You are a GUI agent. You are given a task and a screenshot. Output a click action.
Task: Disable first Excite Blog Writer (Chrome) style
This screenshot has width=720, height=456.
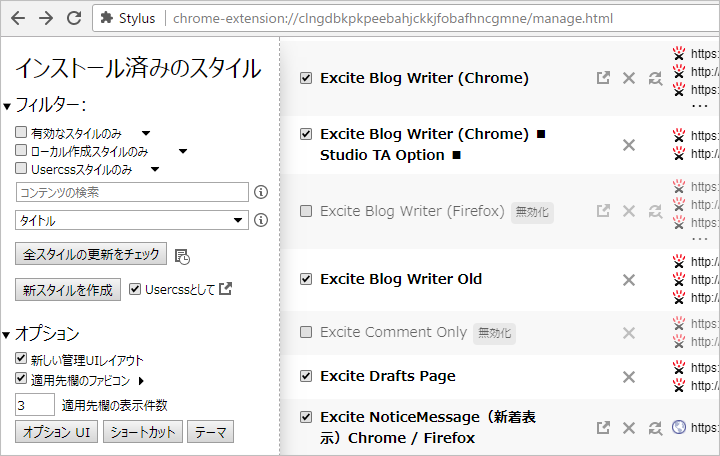coord(306,78)
